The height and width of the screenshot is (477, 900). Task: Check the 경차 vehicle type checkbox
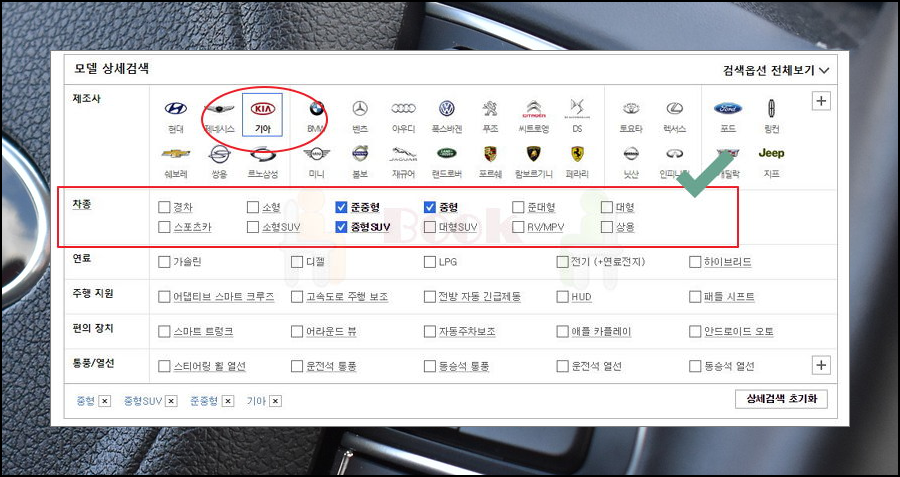[x=164, y=207]
